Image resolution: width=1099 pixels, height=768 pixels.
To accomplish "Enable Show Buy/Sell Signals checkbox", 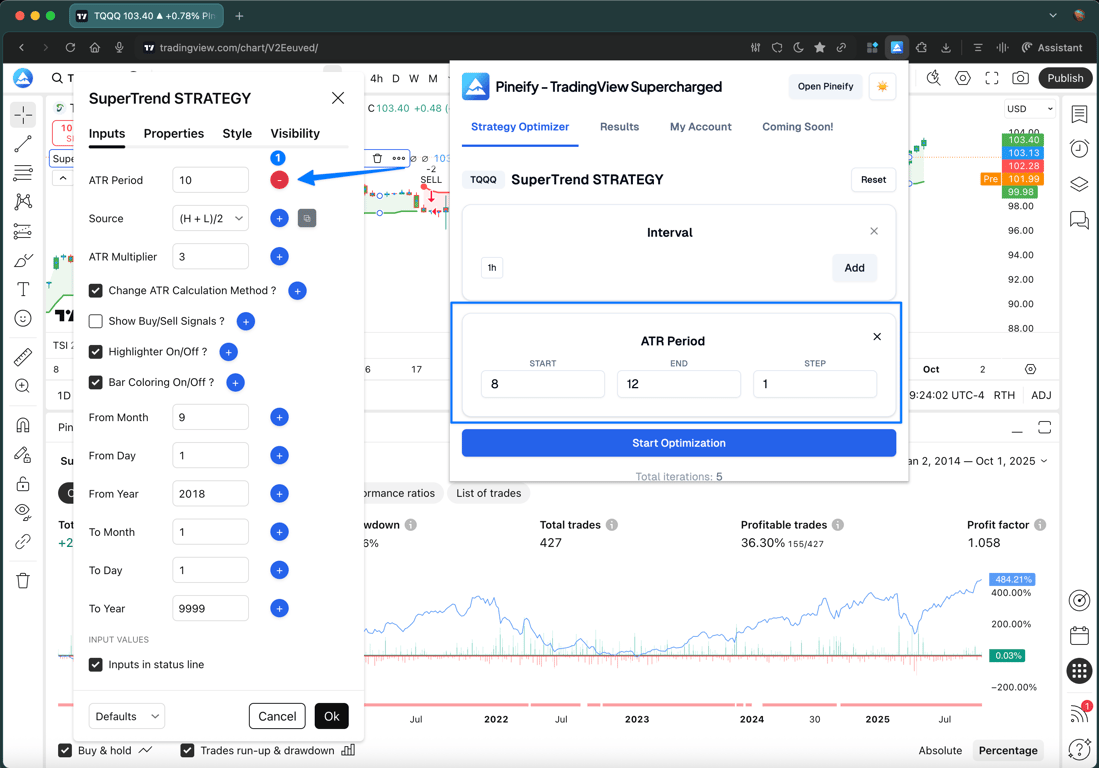I will point(96,321).
